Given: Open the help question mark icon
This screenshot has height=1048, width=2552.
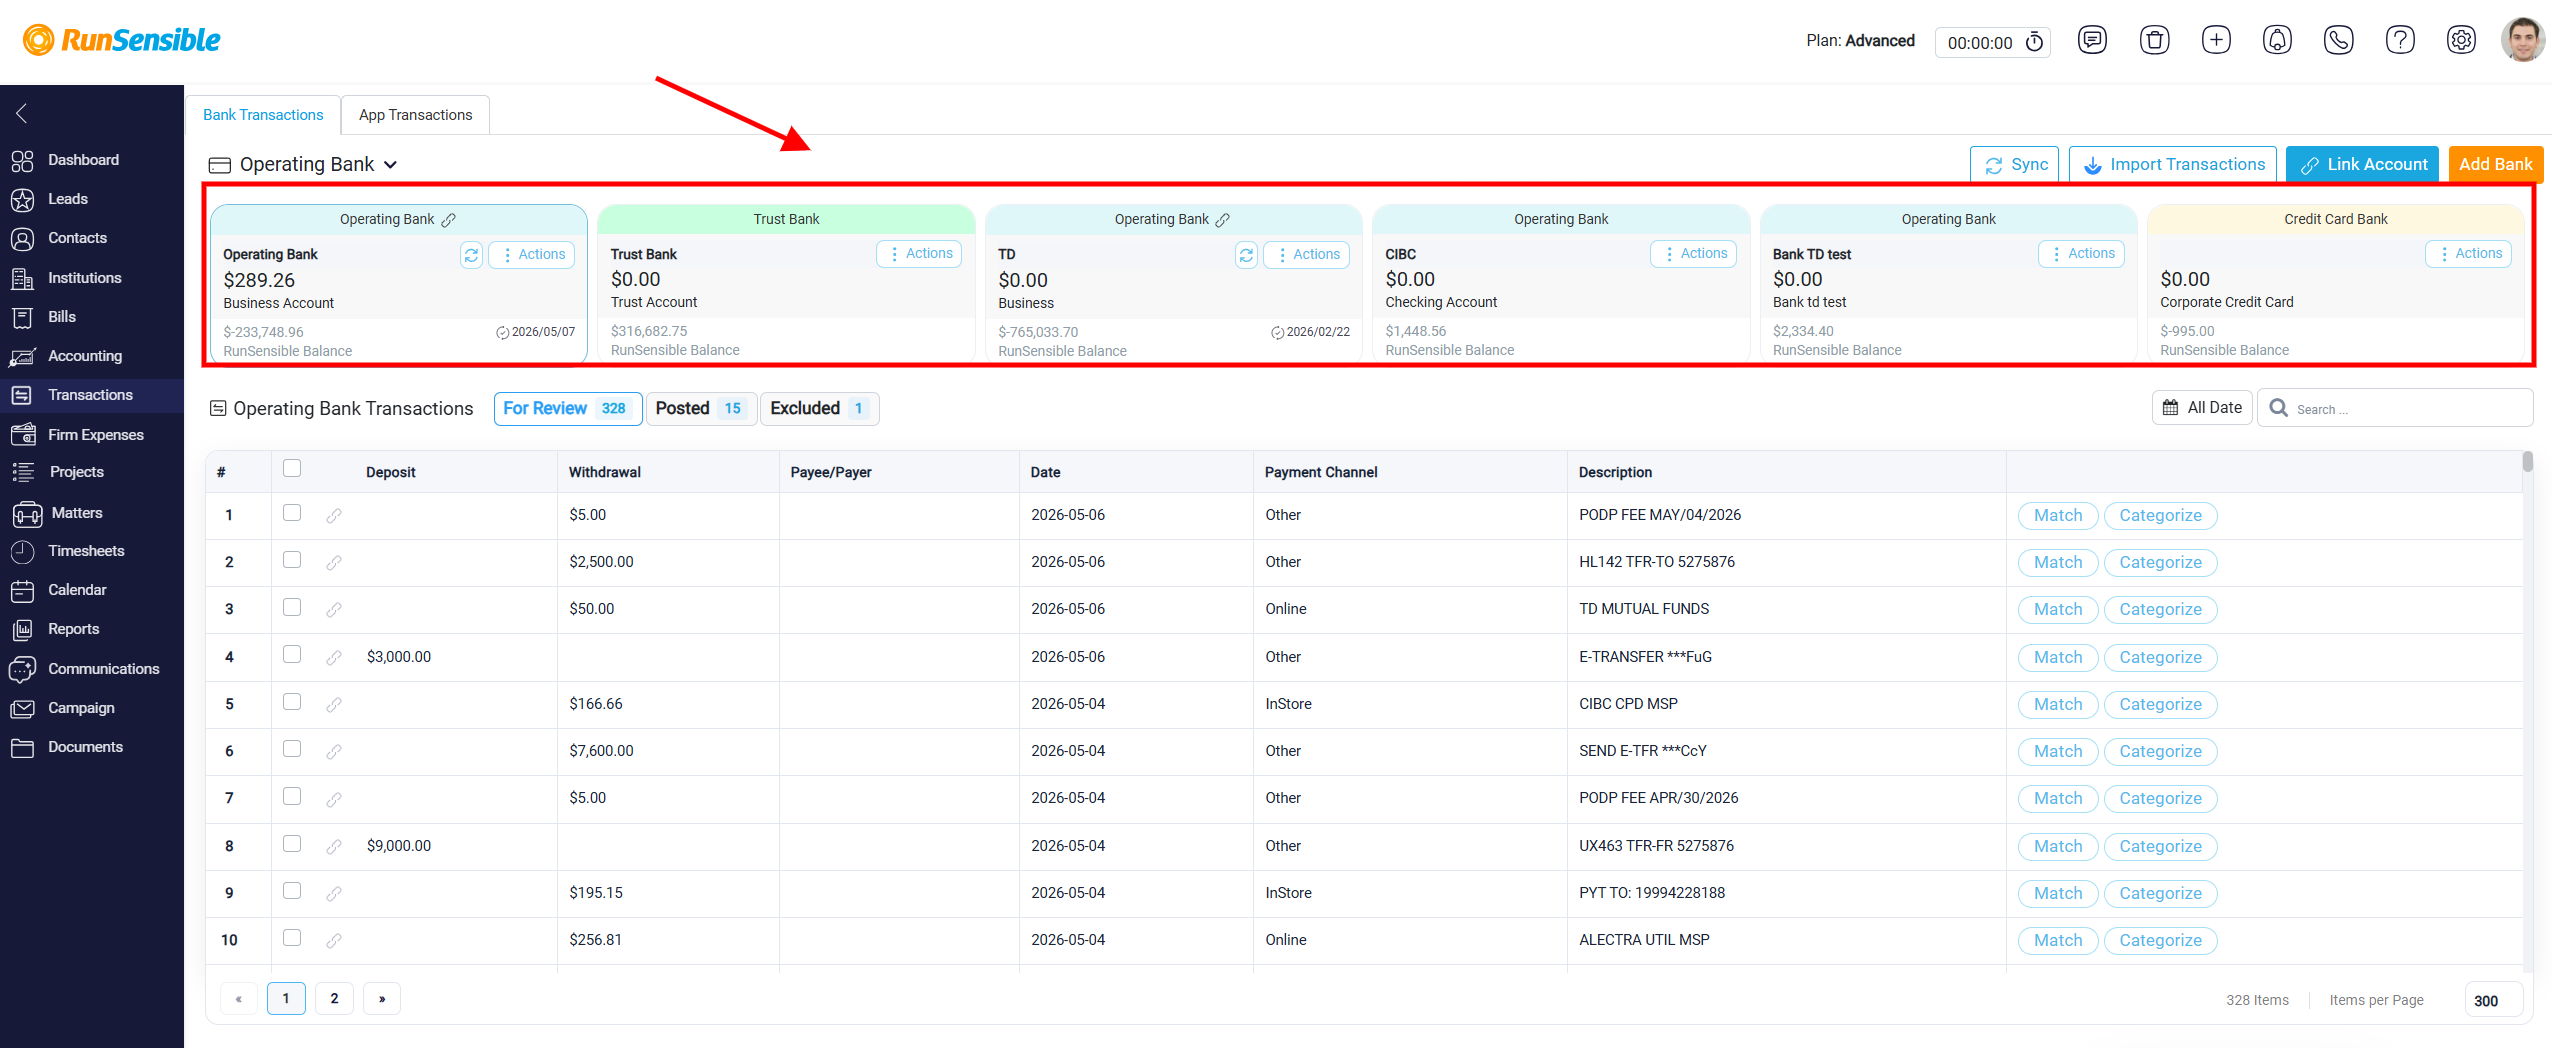Looking at the screenshot, I should click(2400, 40).
